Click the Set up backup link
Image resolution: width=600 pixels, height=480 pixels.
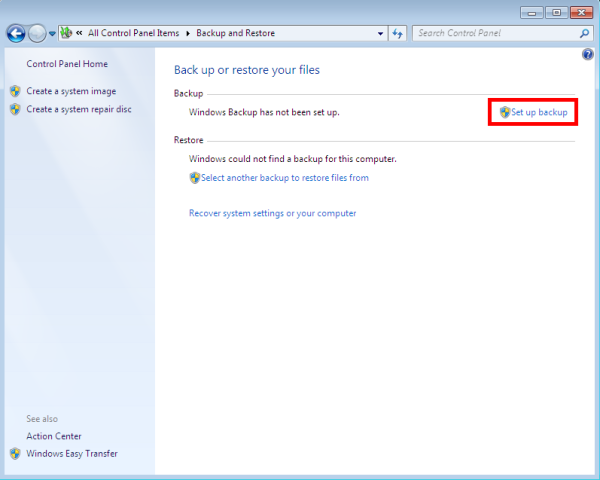pos(539,112)
